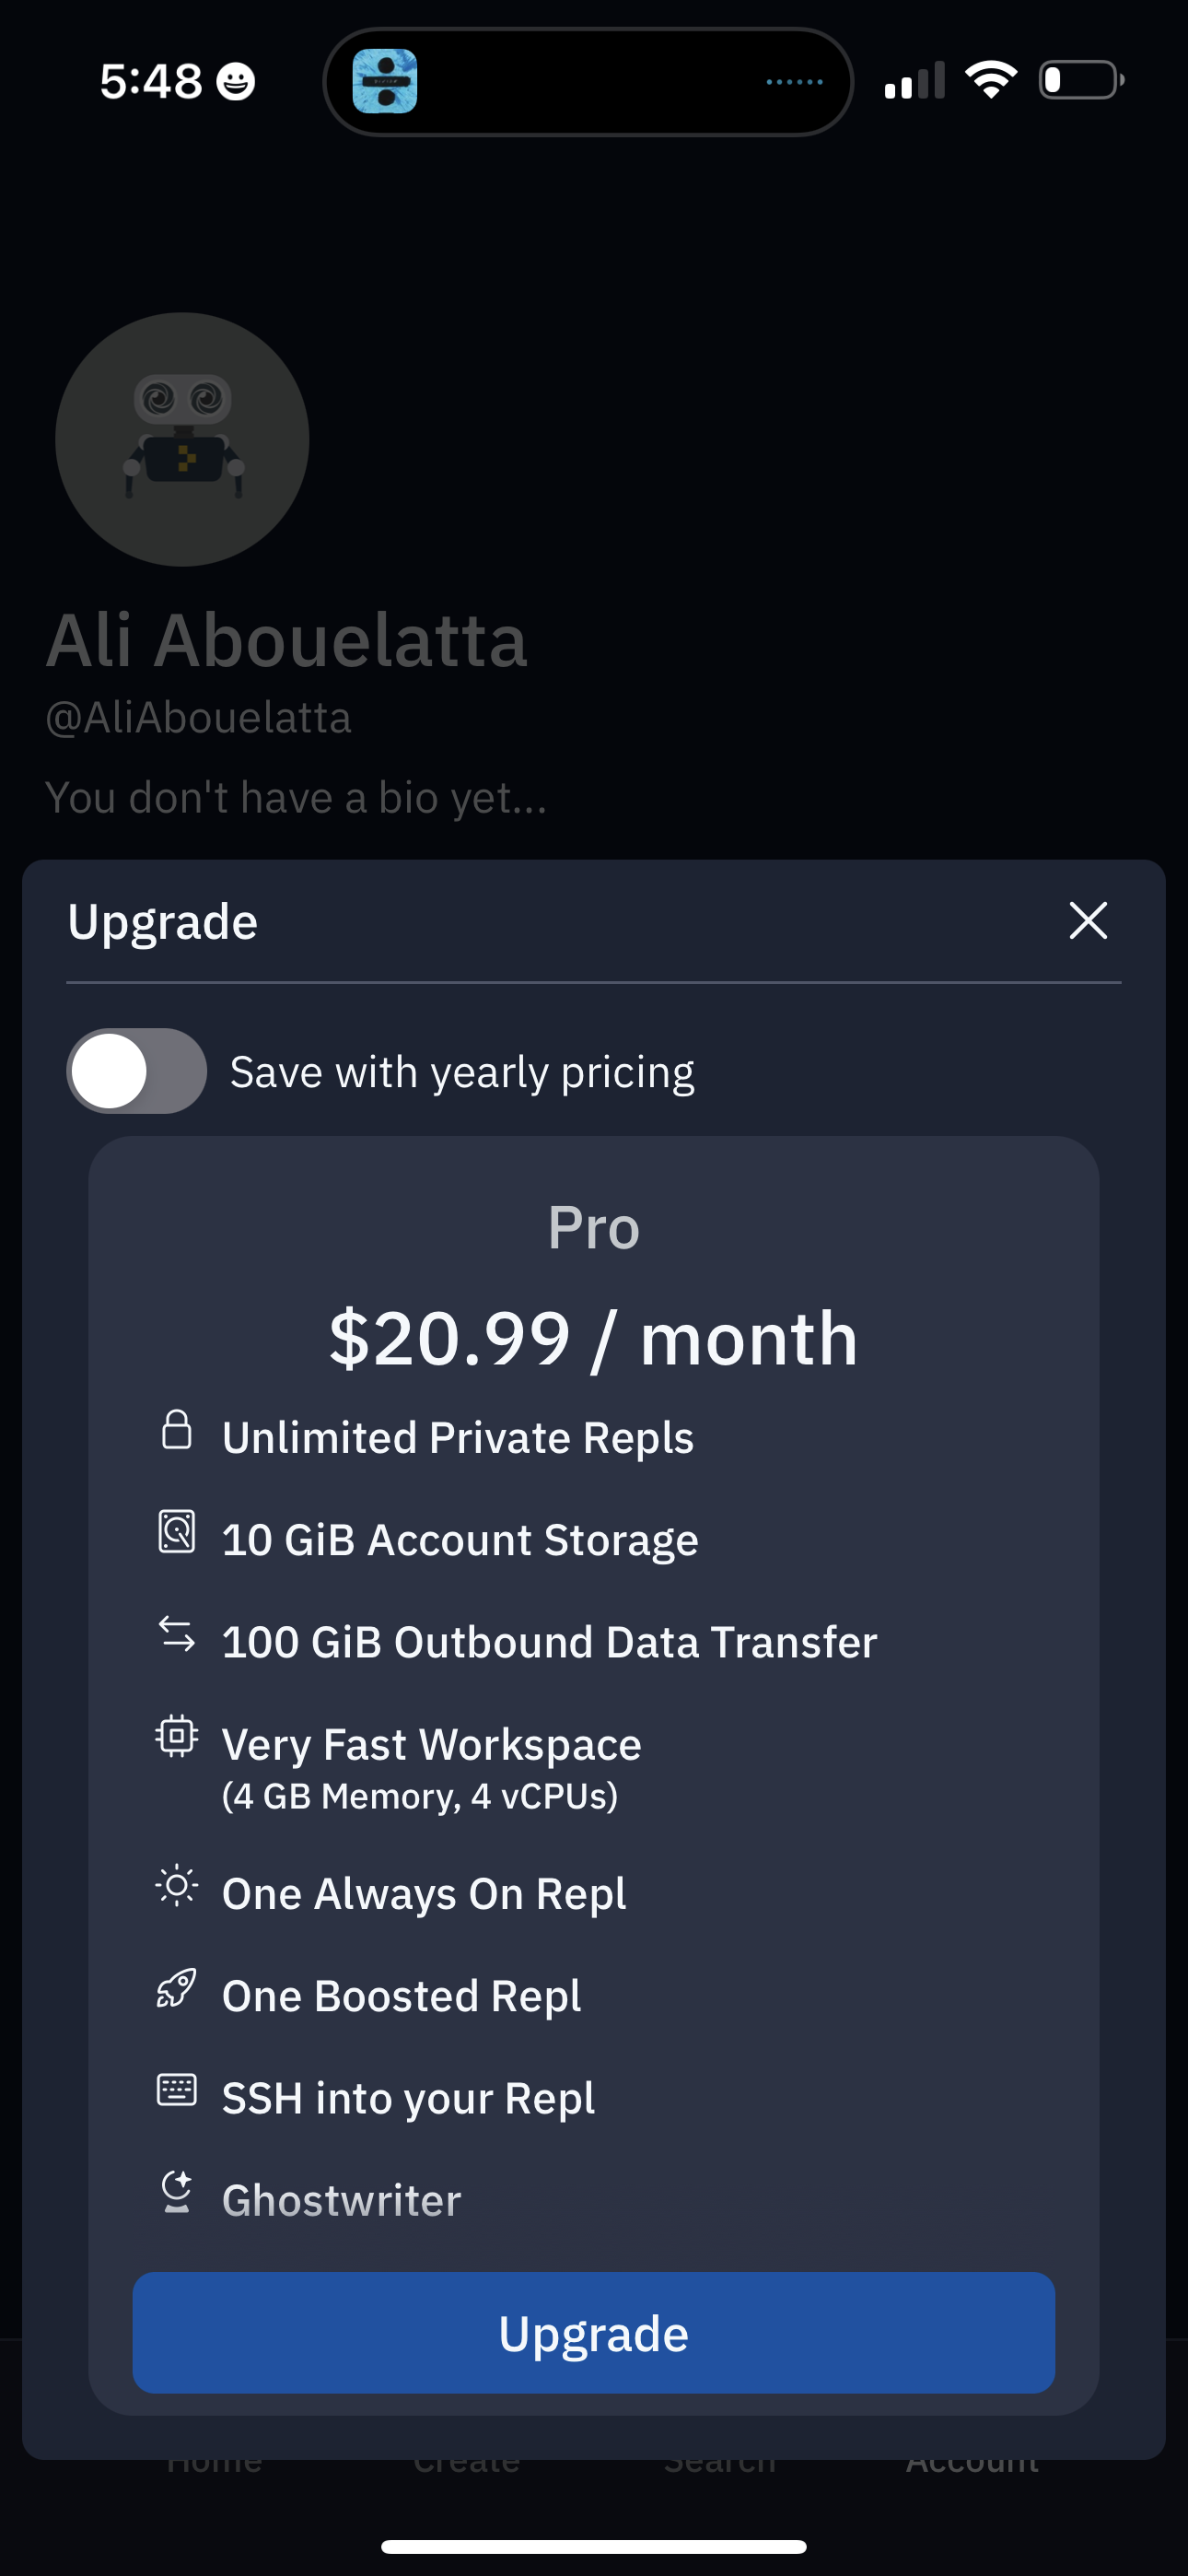Viewport: 1188px width, 2576px height.
Task: Tap the lock icon for Private Repls
Action: coord(177,1430)
